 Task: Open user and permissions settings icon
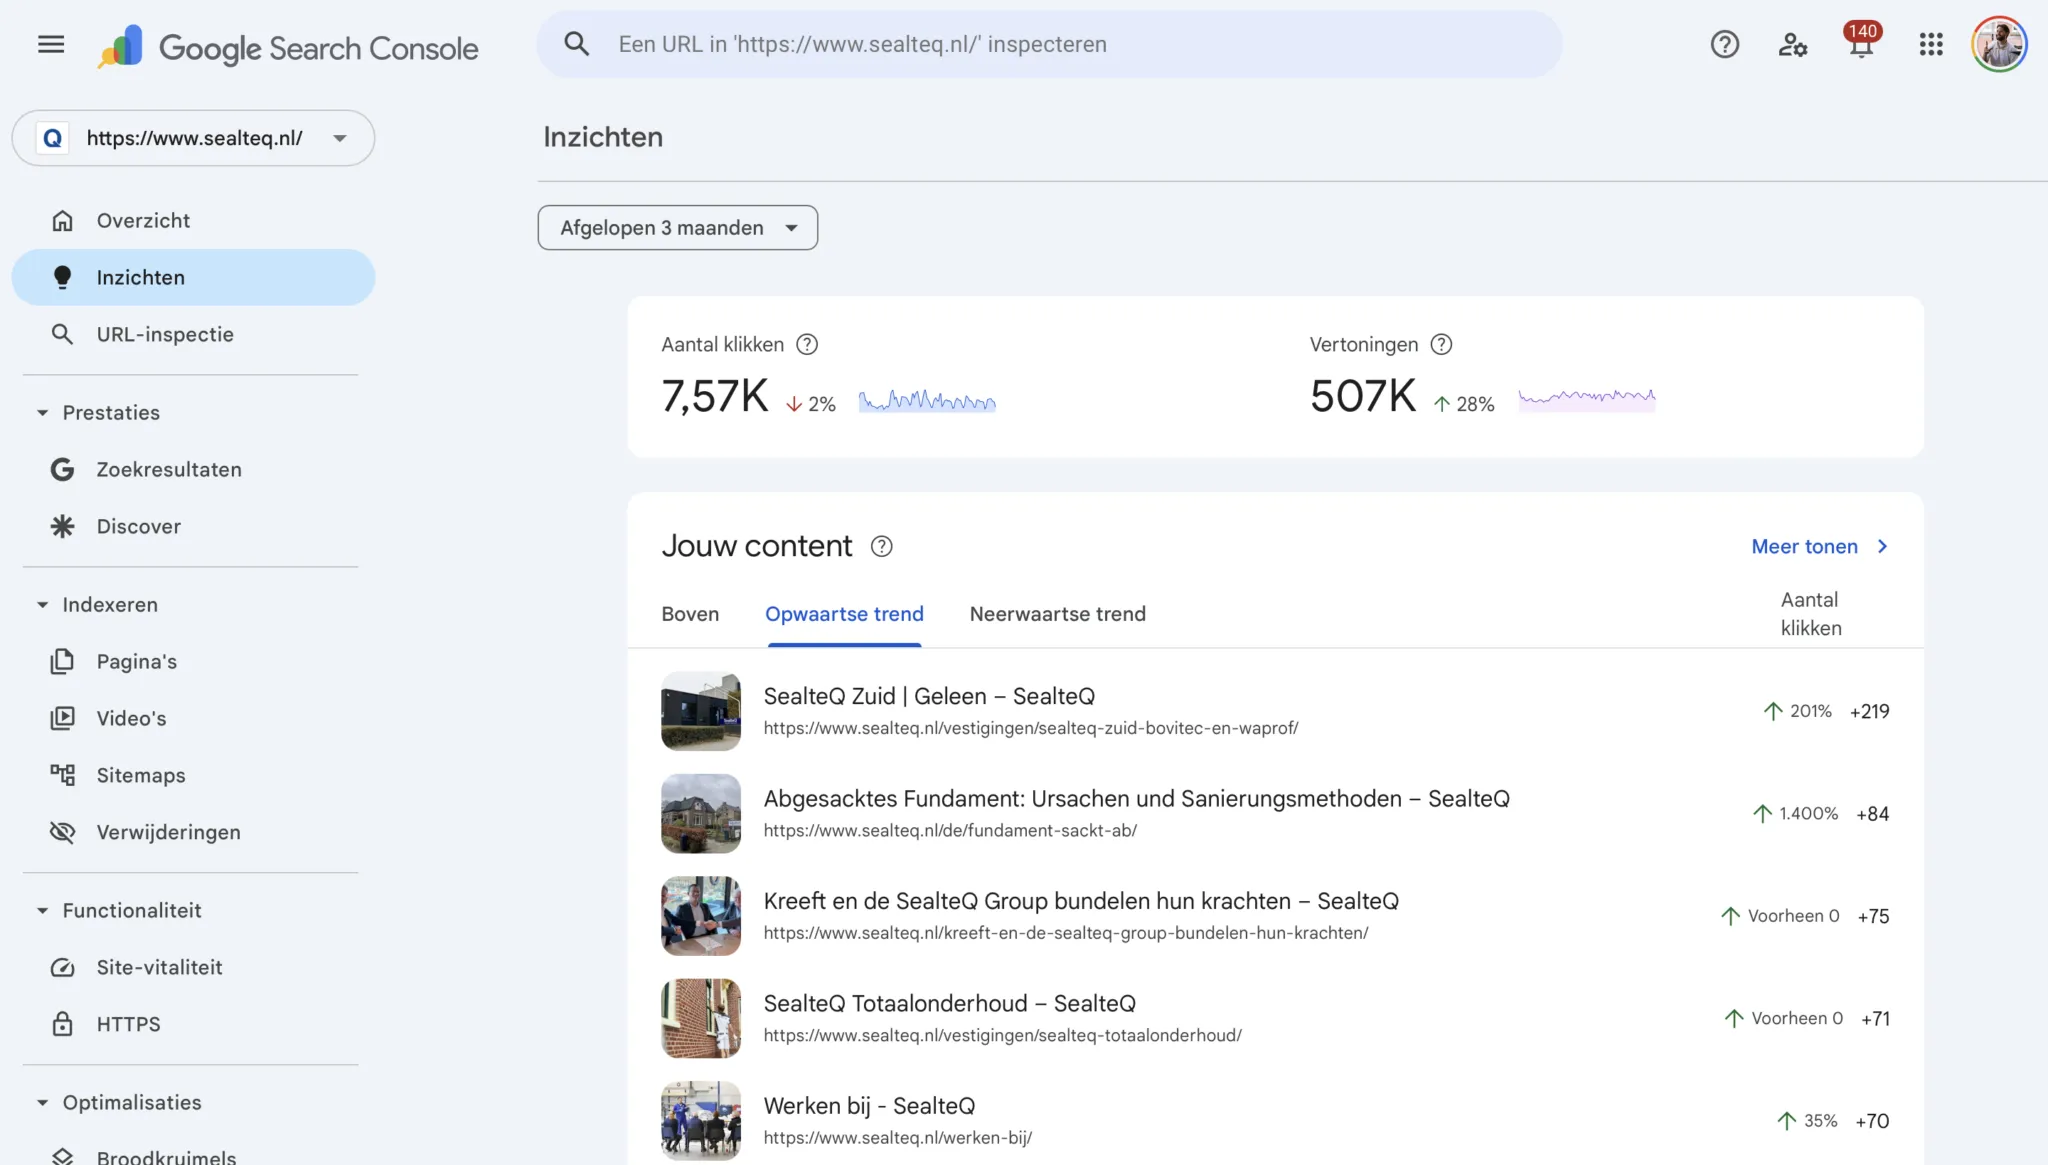(1792, 44)
